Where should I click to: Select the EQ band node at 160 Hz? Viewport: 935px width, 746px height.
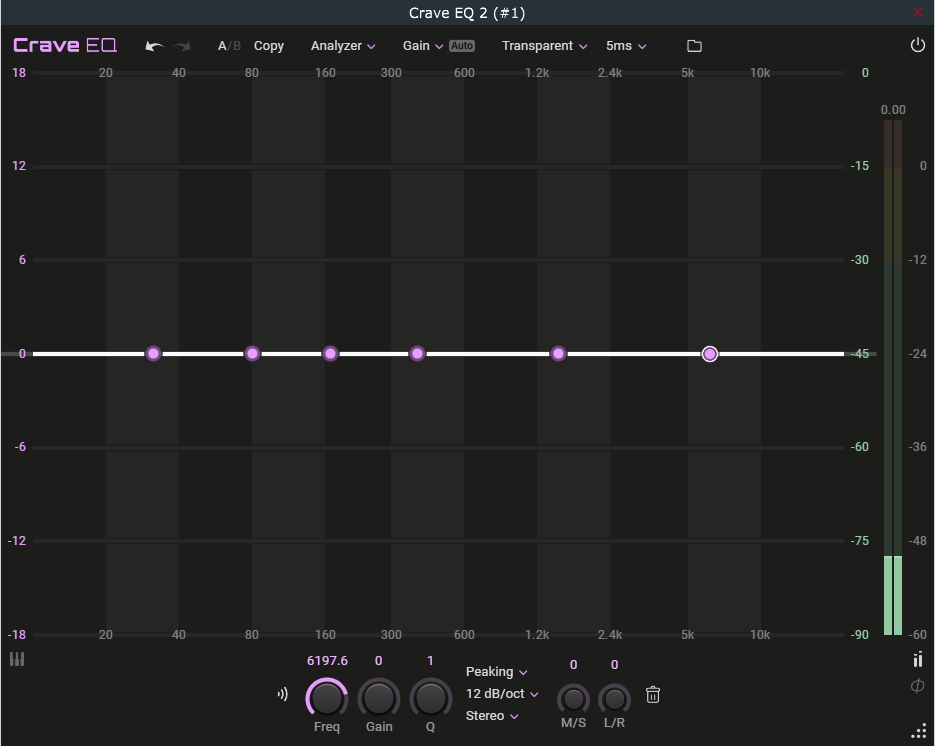pos(330,354)
